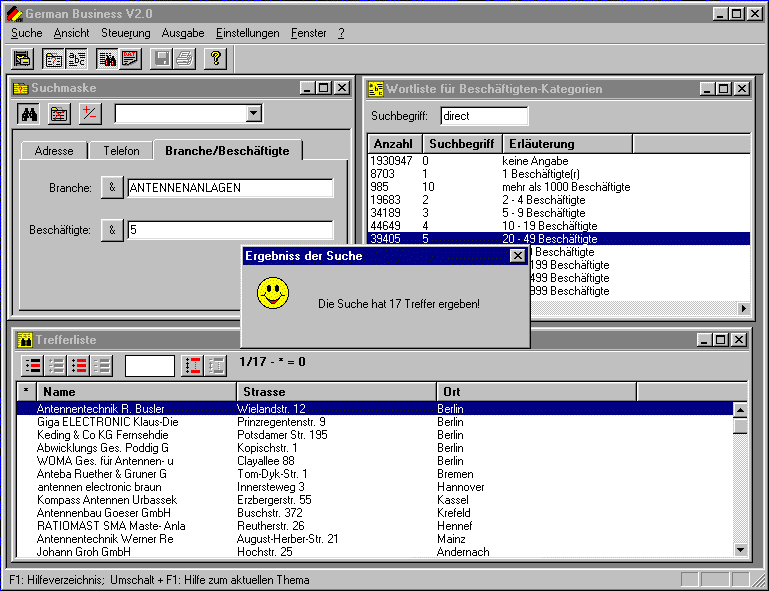Click the DAT notepad toolbar icon
Image resolution: width=769 pixels, height=591 pixels.
tap(129, 59)
